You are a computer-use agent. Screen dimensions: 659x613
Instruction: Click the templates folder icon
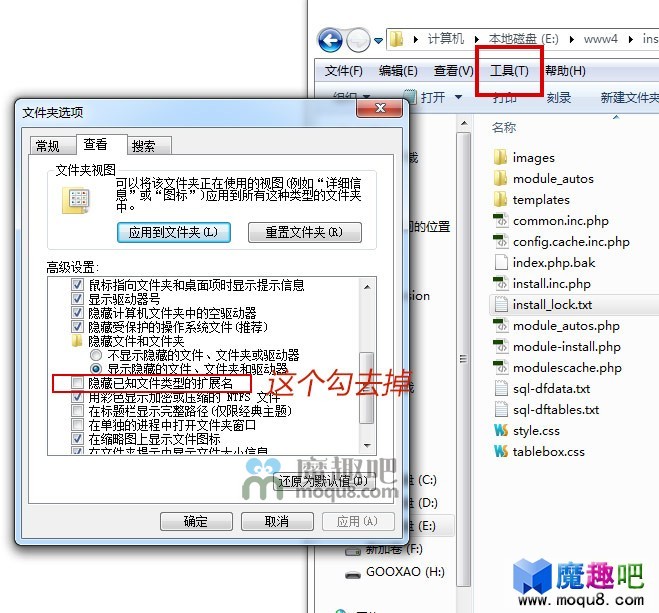click(500, 200)
